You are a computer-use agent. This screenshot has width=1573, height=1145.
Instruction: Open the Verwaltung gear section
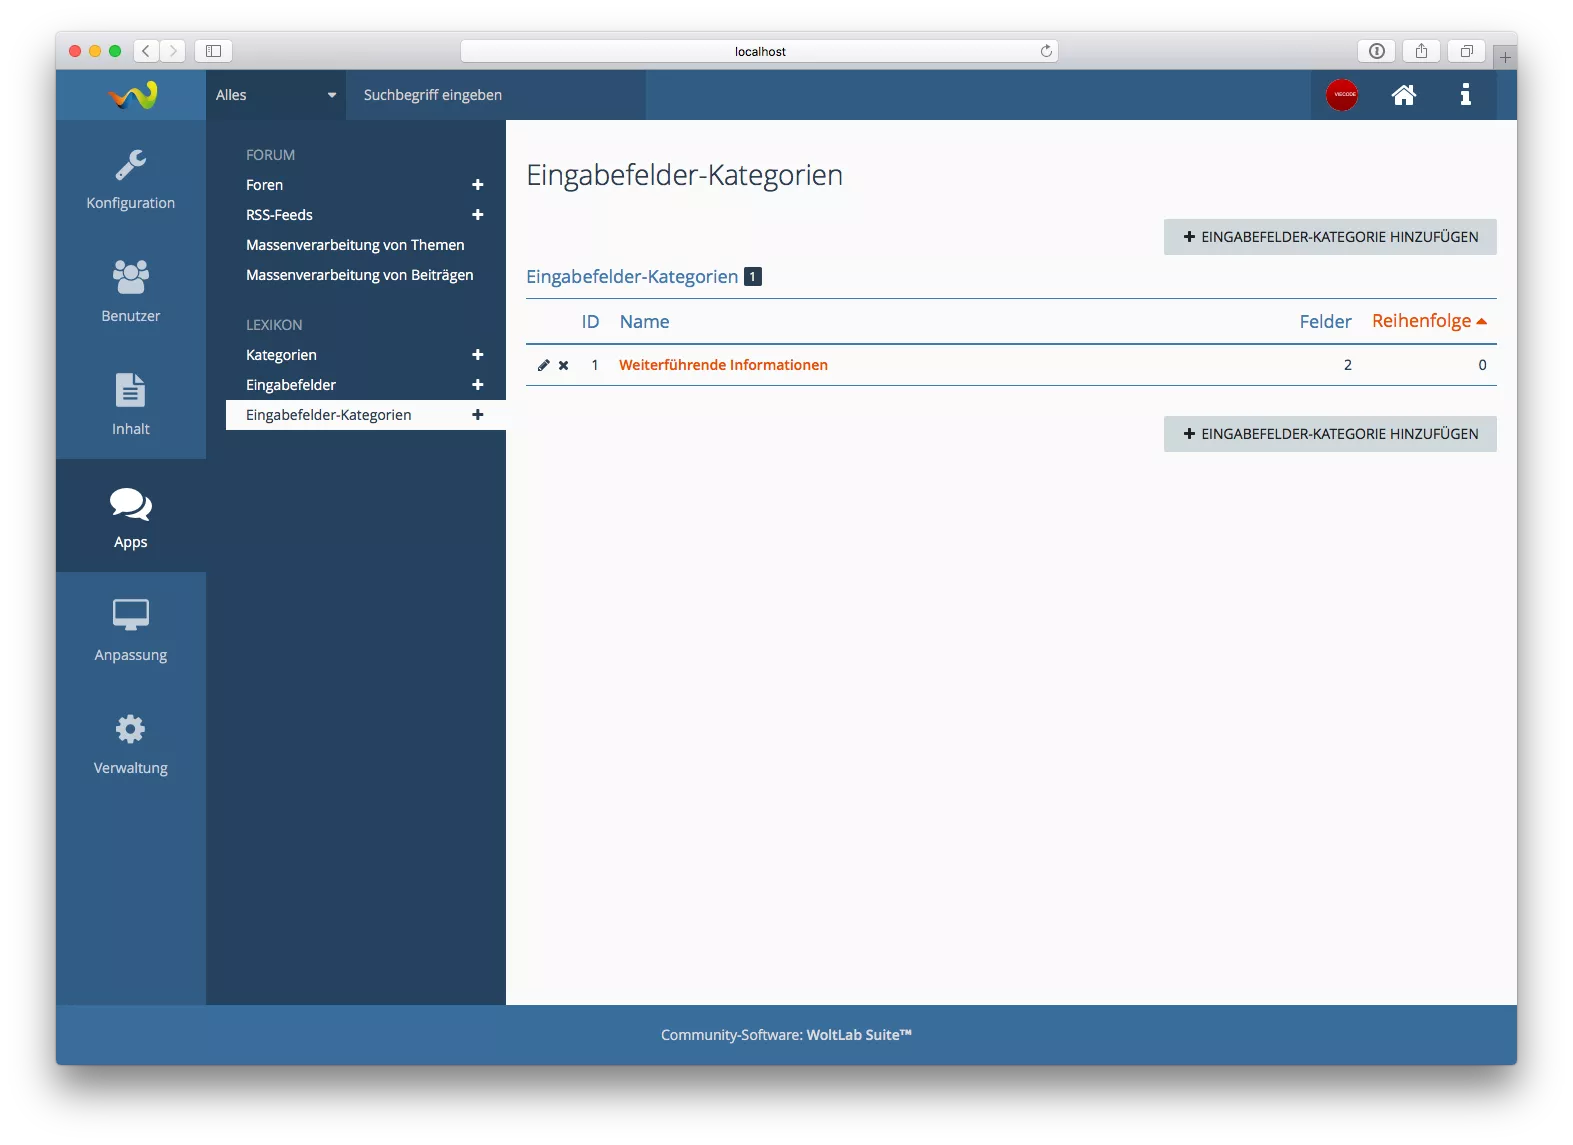(130, 744)
